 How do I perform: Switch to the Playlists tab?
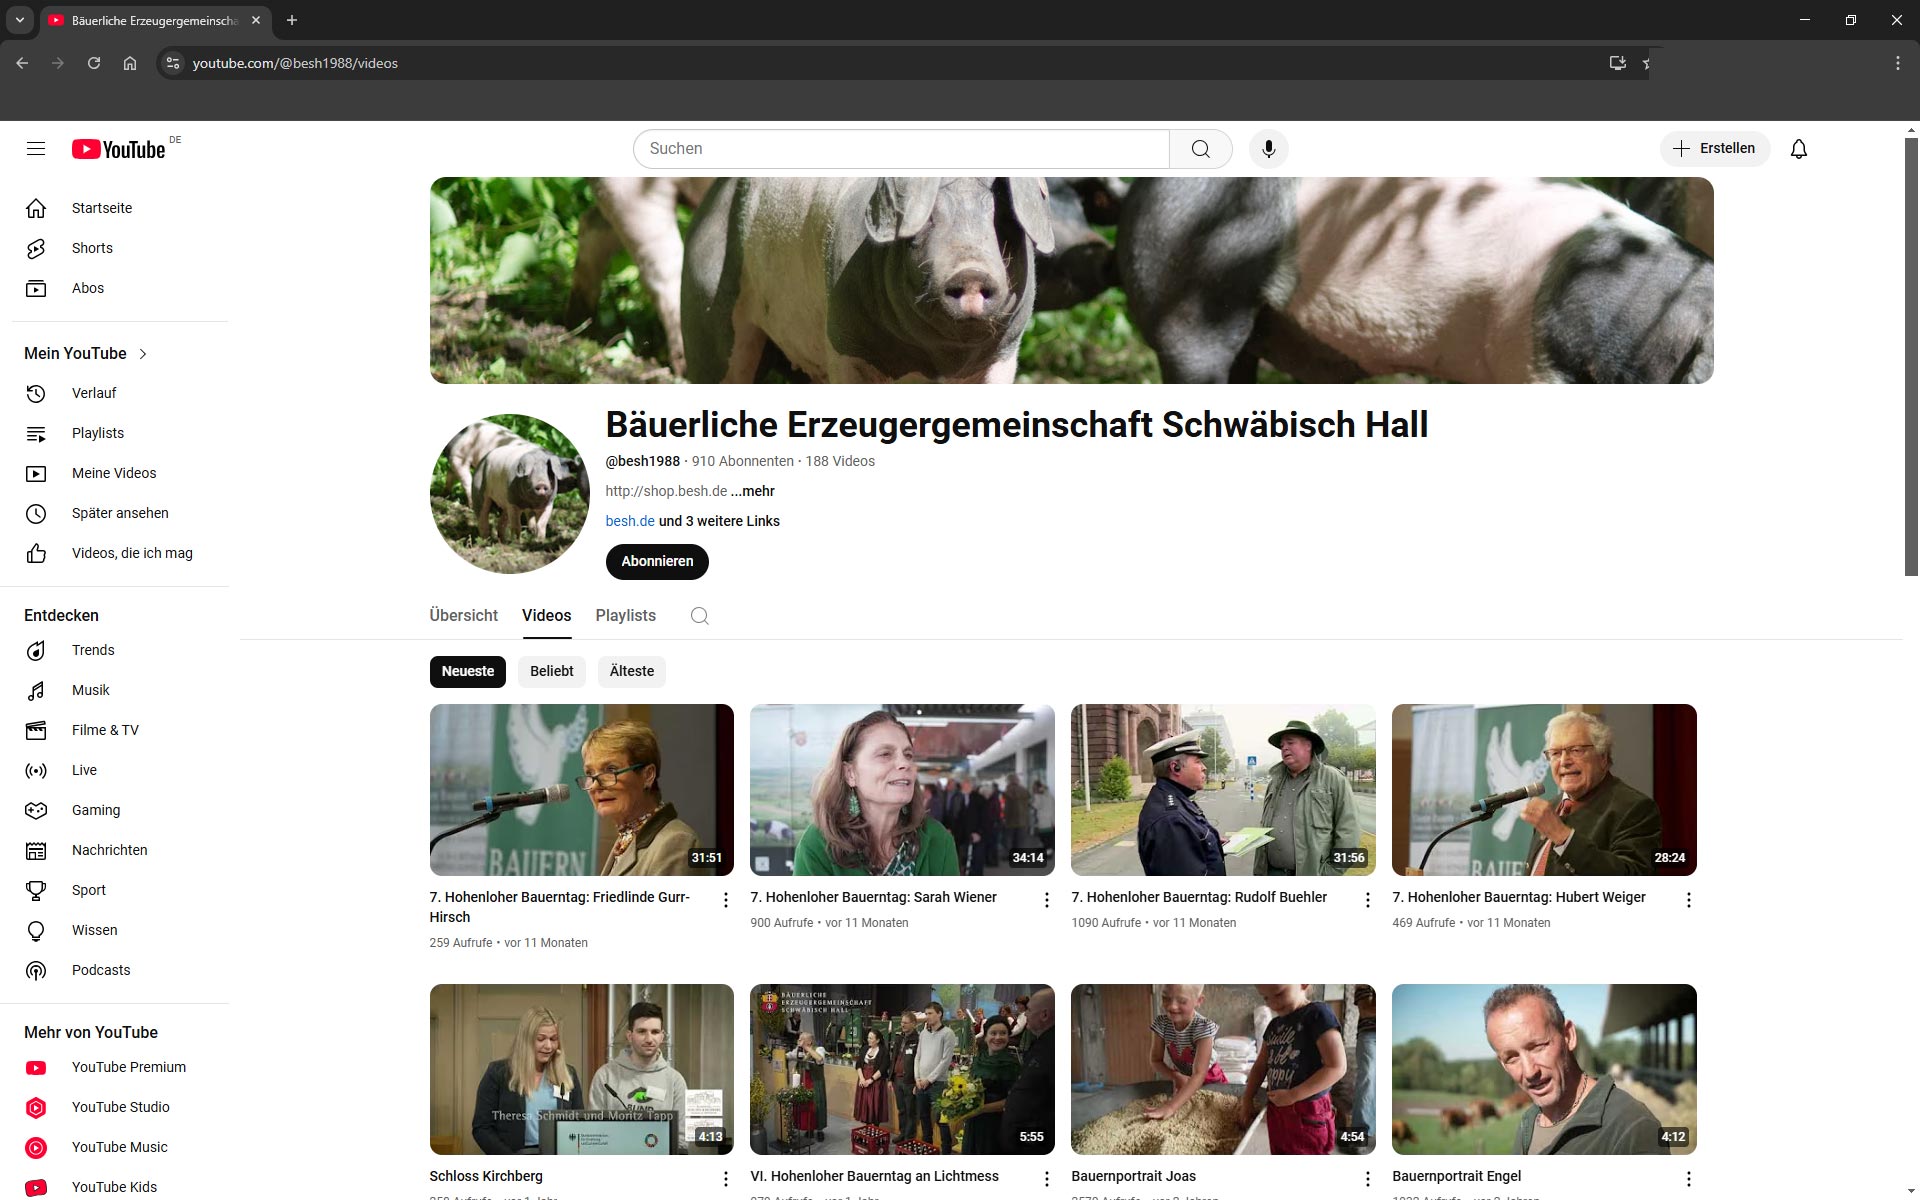coord(624,615)
